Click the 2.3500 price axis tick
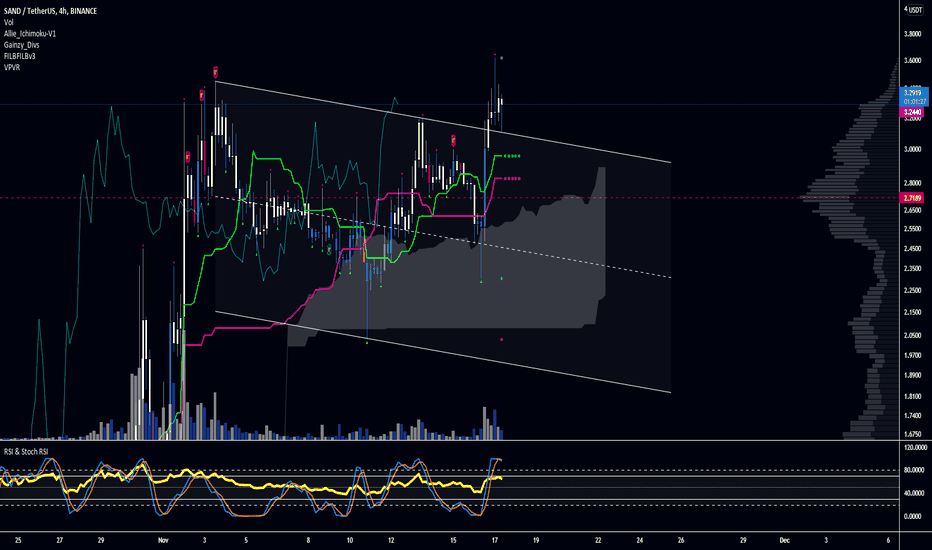Viewport: 932px width, 550px height. [912, 269]
